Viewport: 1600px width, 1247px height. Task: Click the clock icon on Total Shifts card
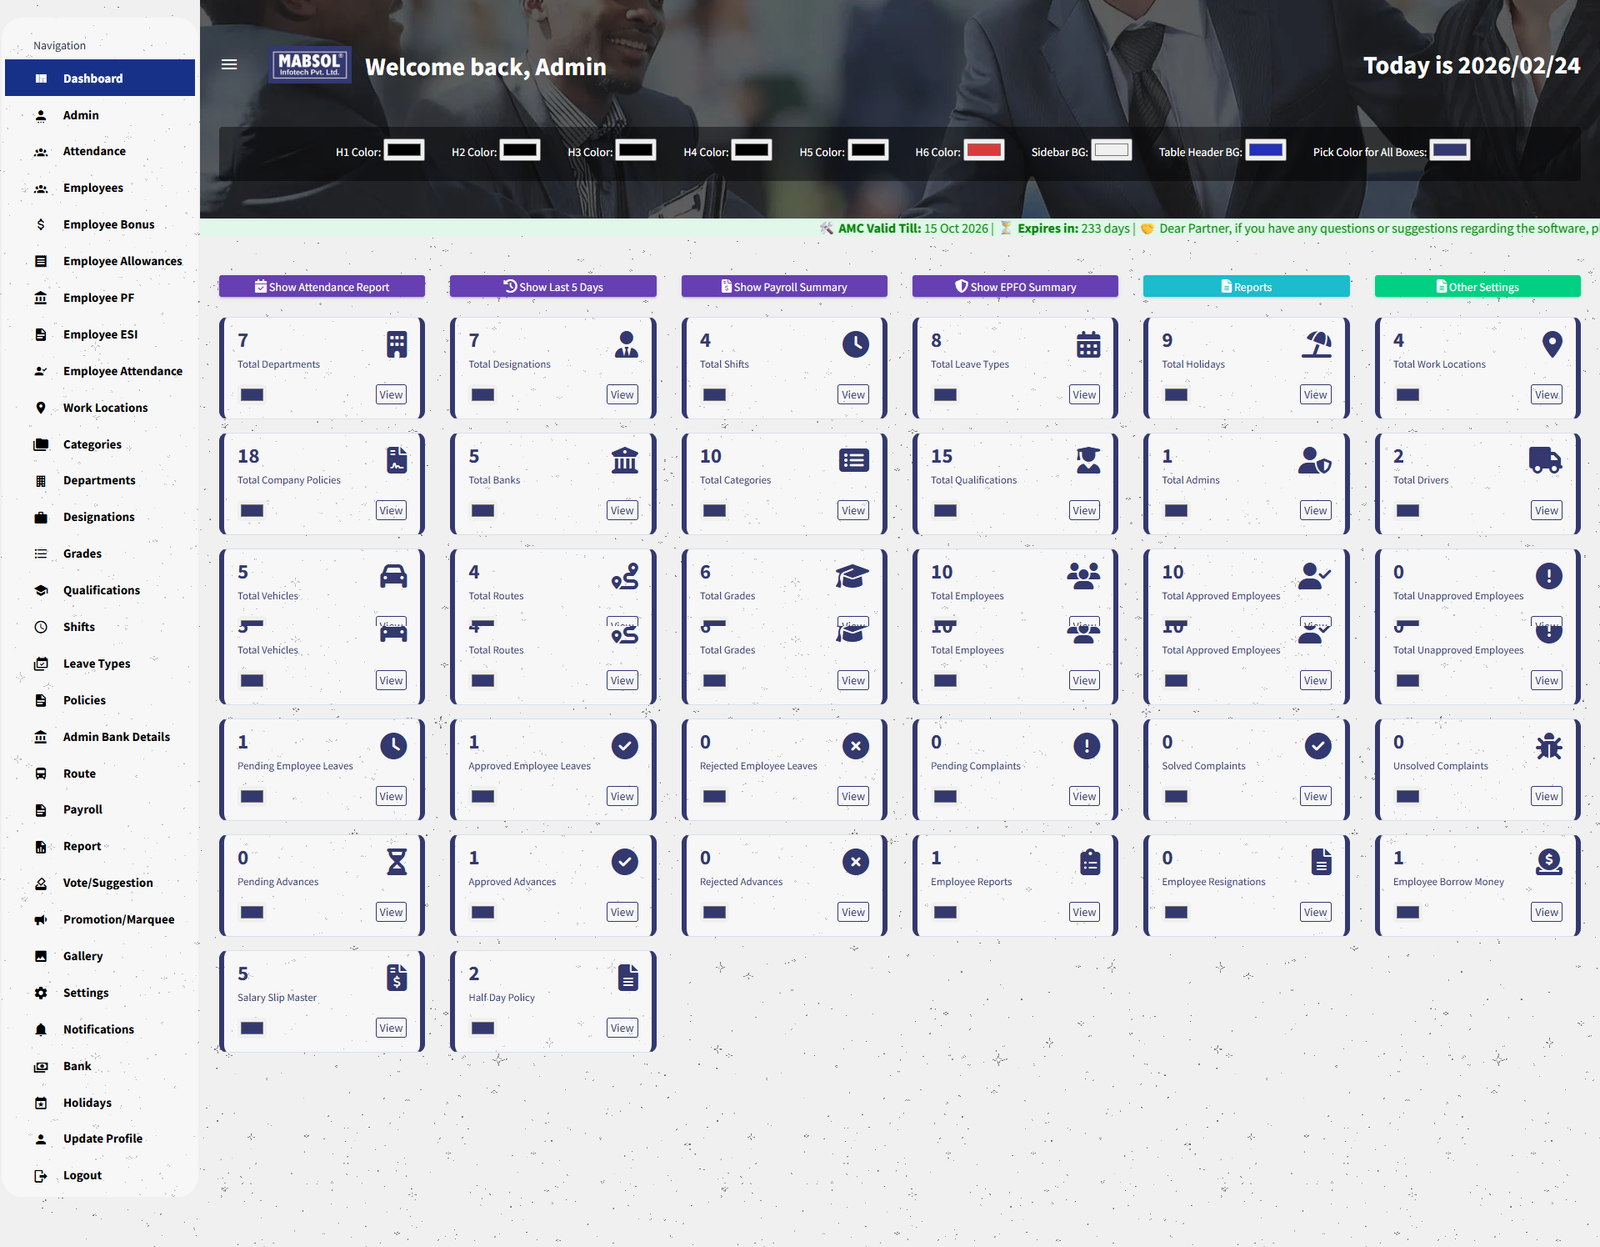coord(855,344)
